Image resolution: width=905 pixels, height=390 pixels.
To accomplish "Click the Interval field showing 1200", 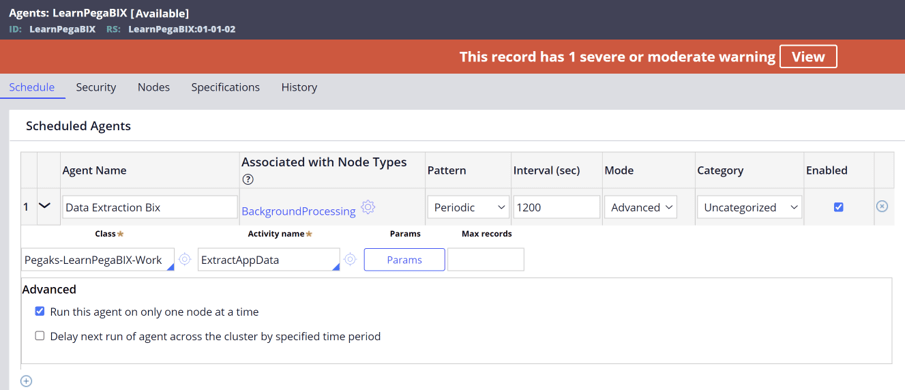I will tap(556, 207).
